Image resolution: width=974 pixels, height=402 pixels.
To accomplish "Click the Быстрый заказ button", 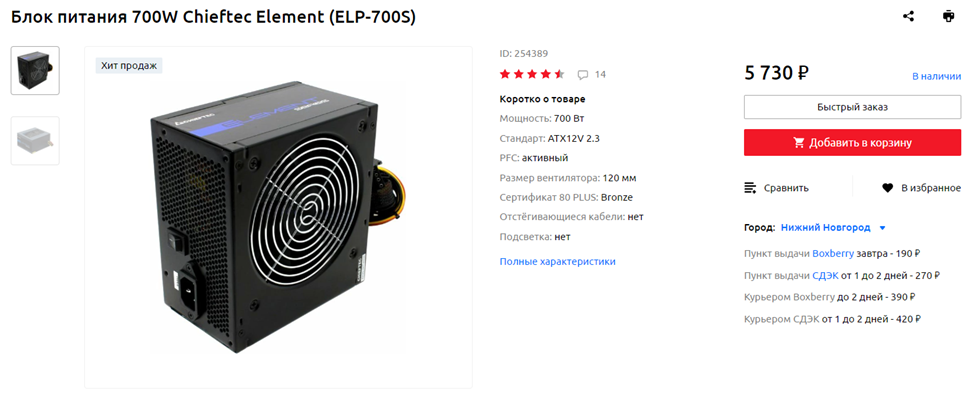I will tap(852, 107).
